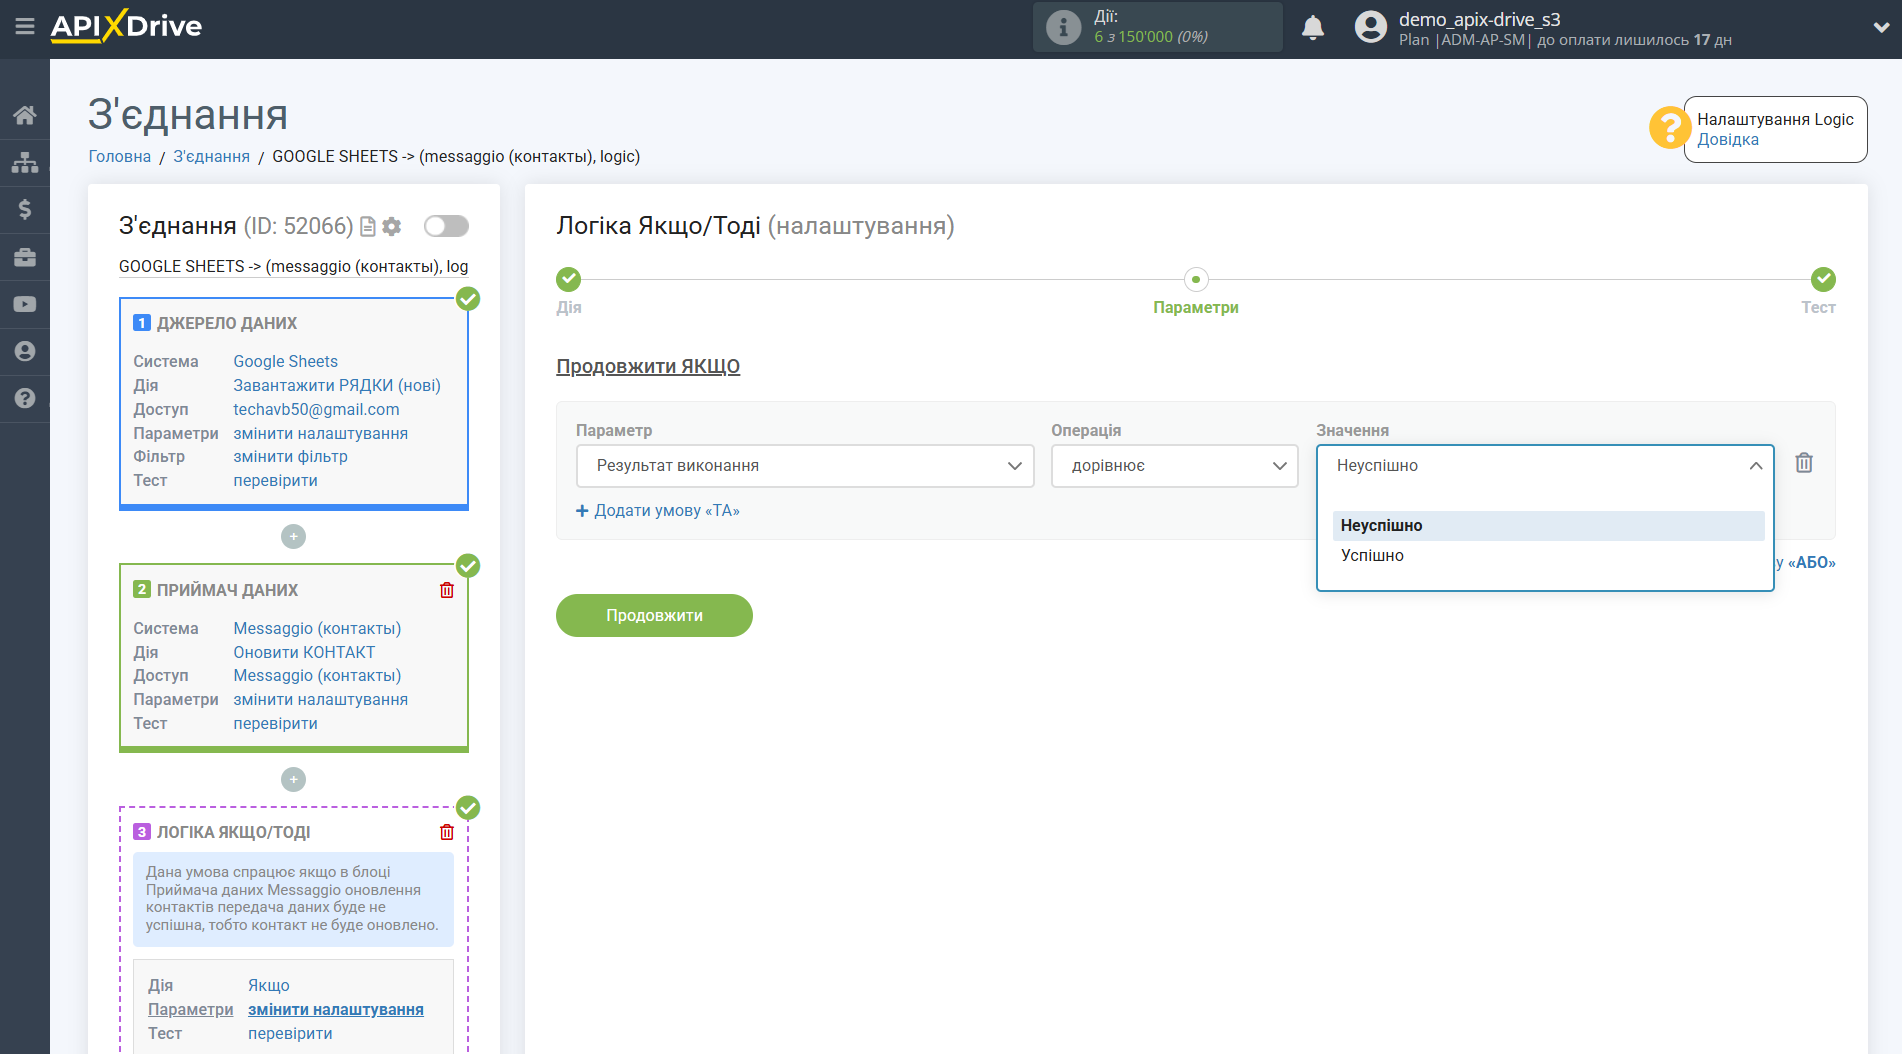The width and height of the screenshot is (1902, 1054).
Task: Select the Неуспішно option
Action: click(x=1381, y=526)
